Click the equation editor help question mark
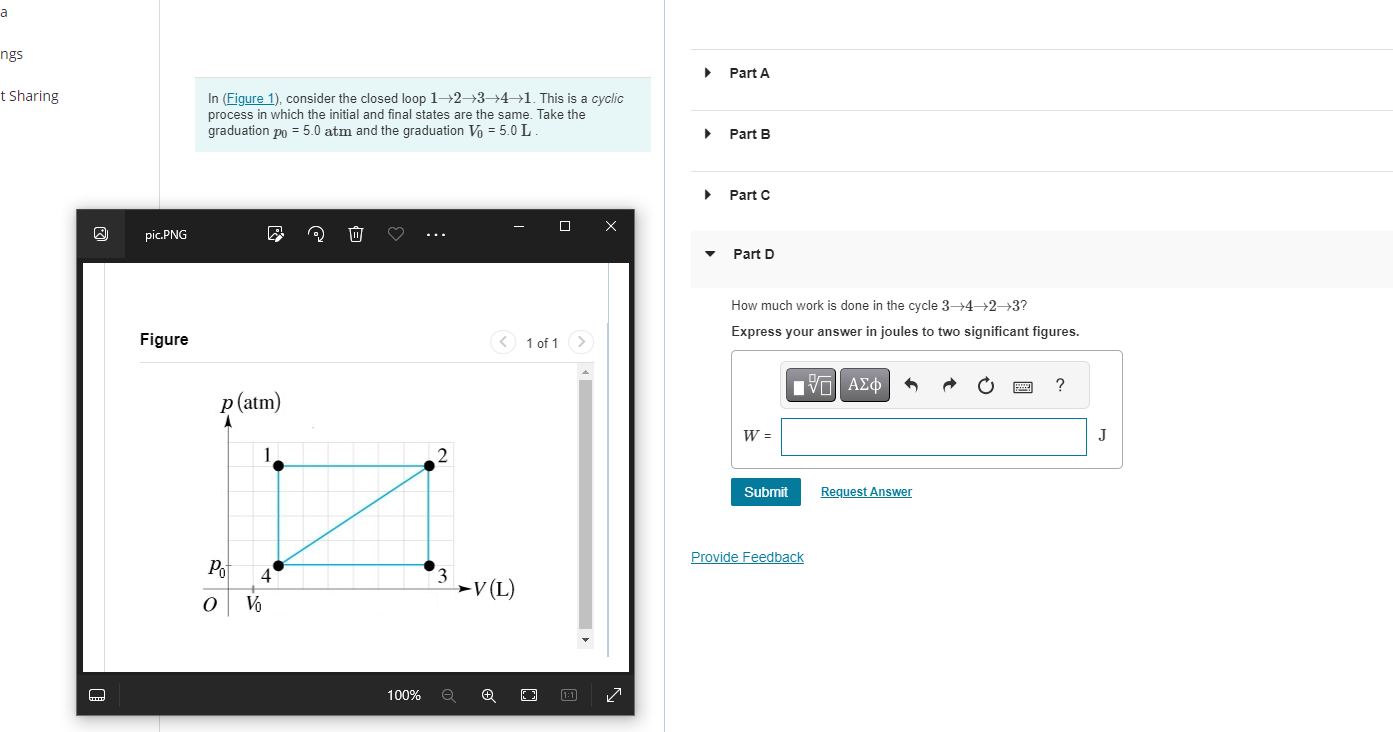Image resolution: width=1393 pixels, height=732 pixels. click(1059, 385)
